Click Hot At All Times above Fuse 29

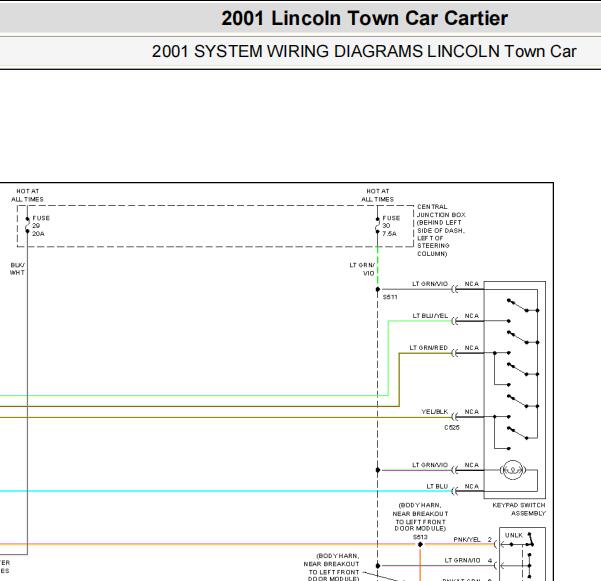pyautogui.click(x=27, y=195)
